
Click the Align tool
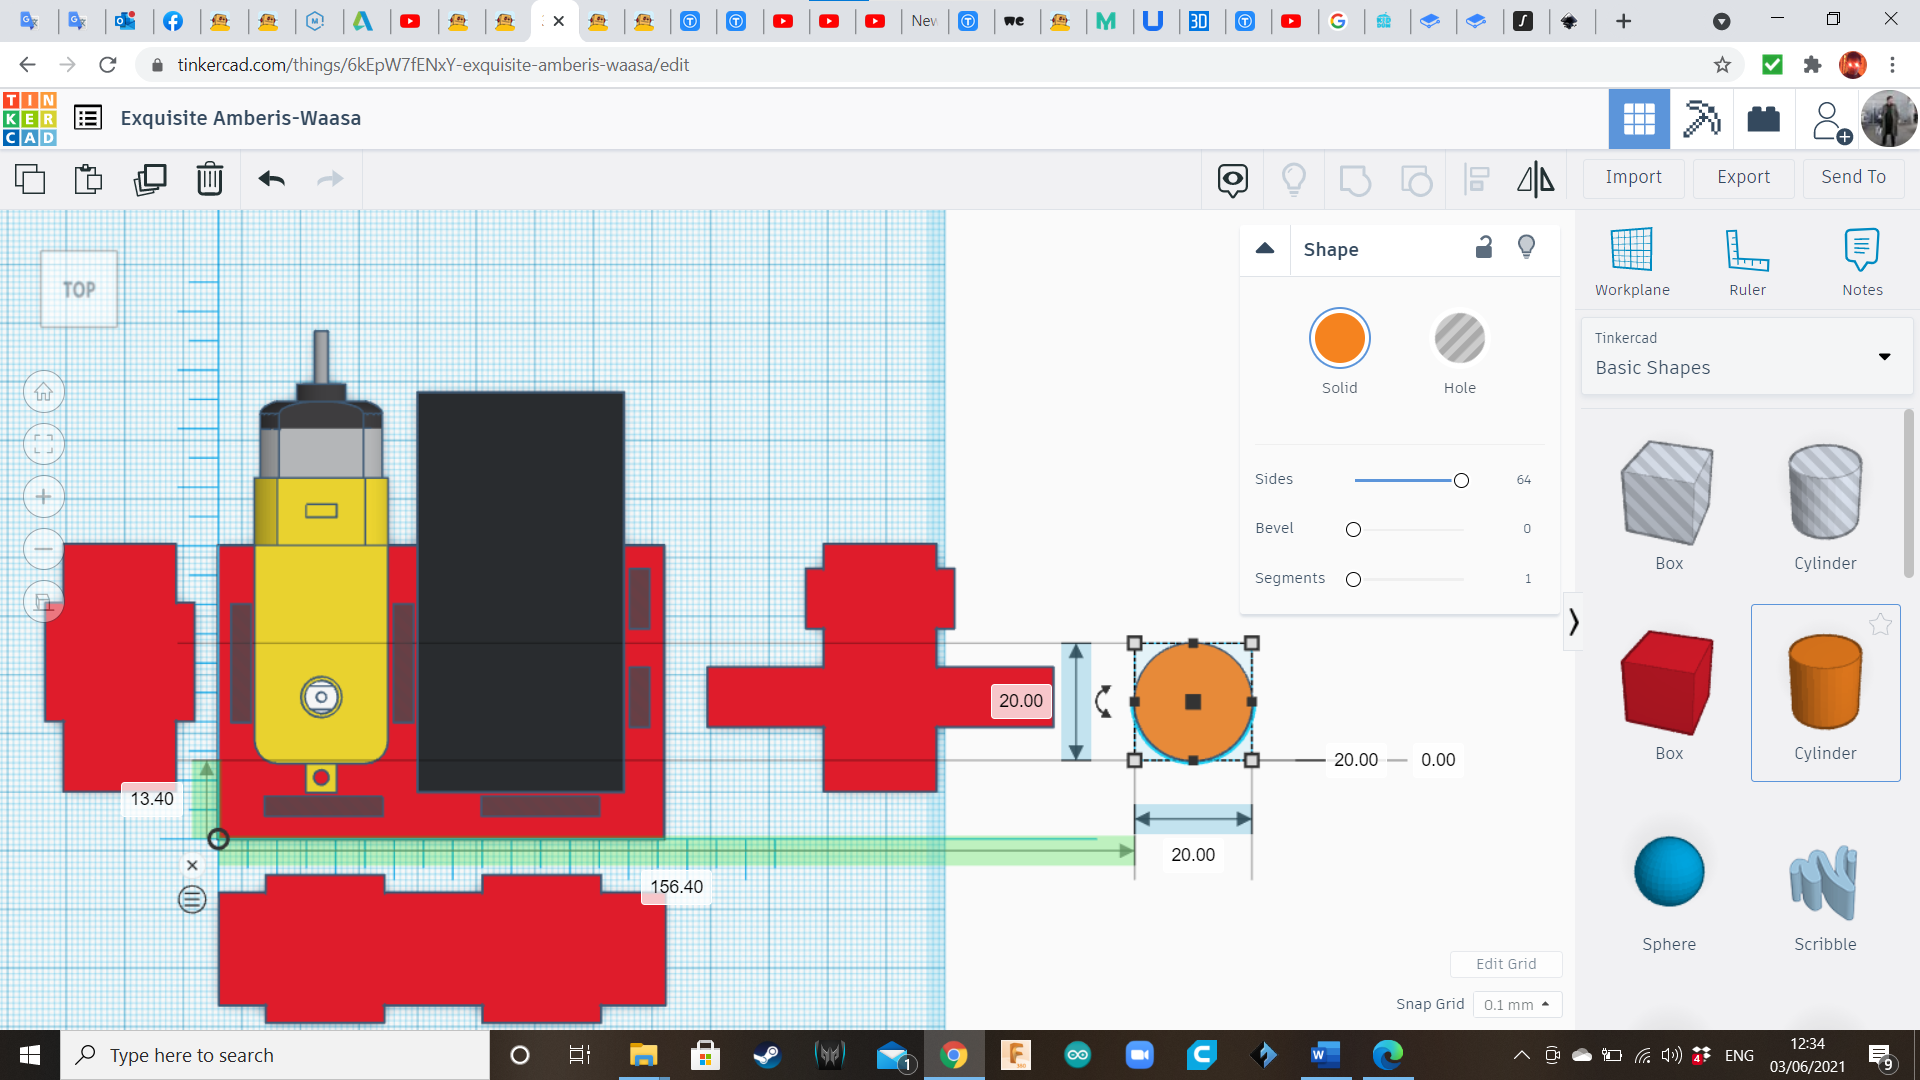[1477, 179]
